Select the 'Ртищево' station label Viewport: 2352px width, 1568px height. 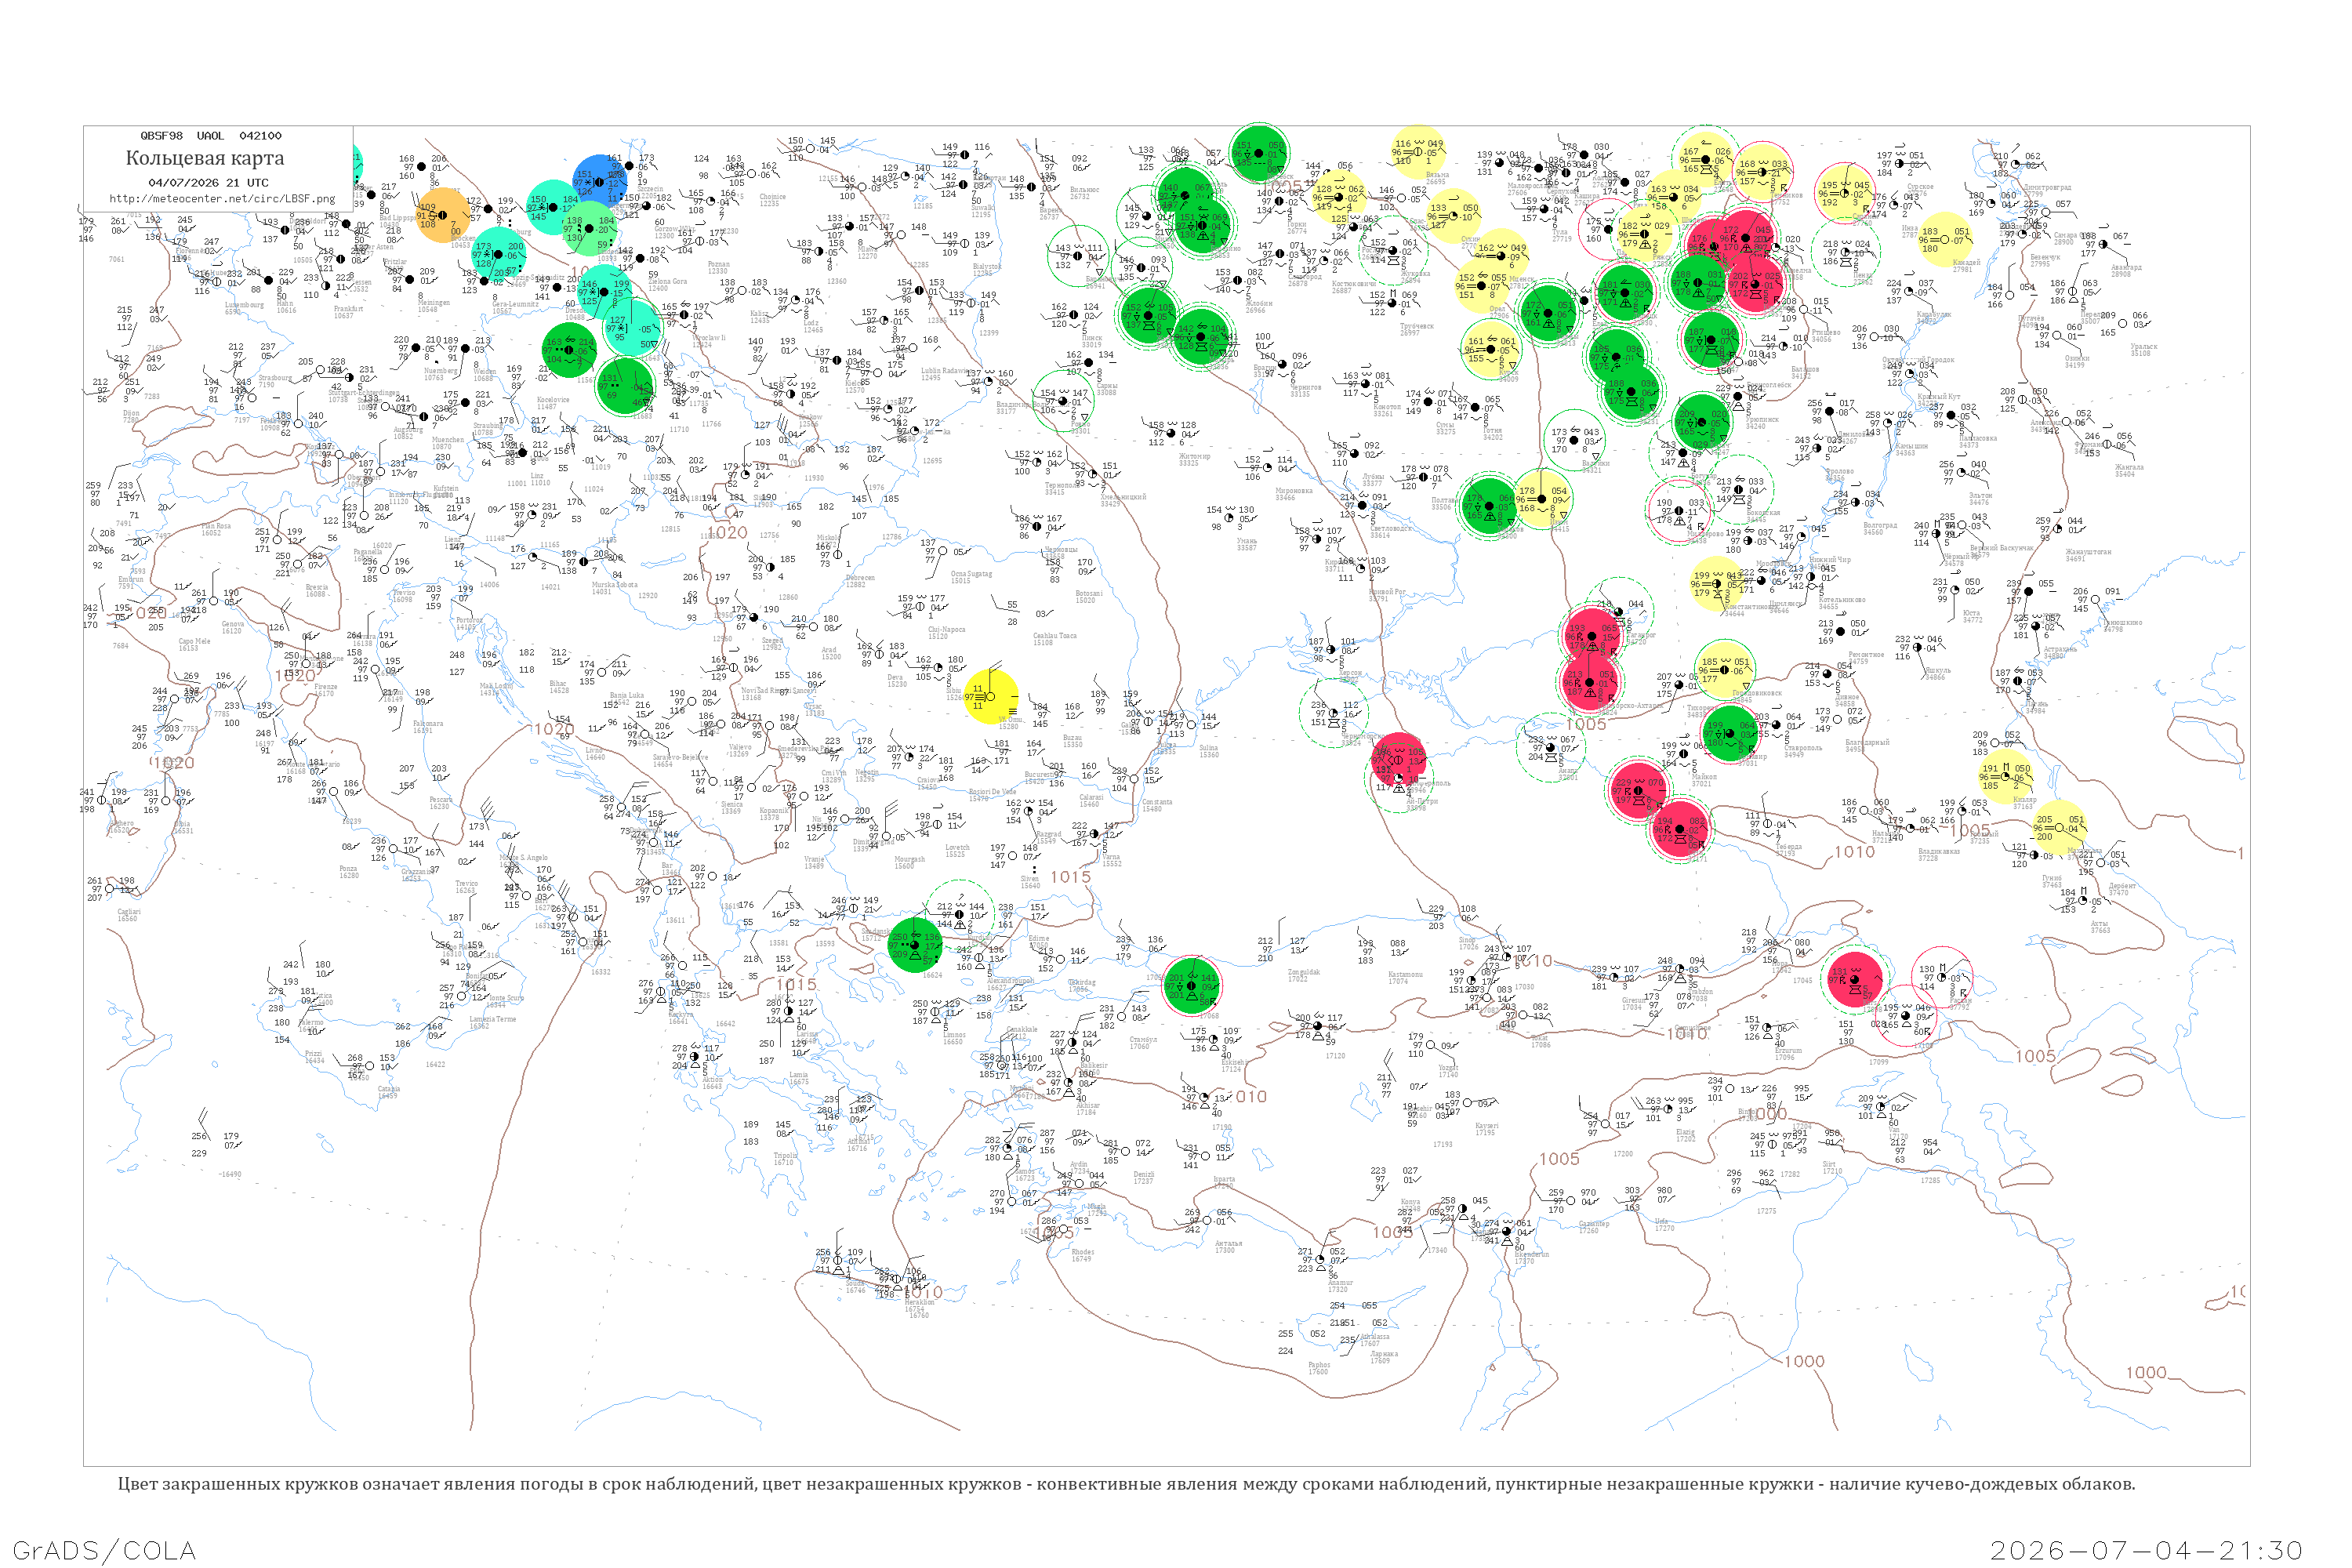click(x=1826, y=334)
